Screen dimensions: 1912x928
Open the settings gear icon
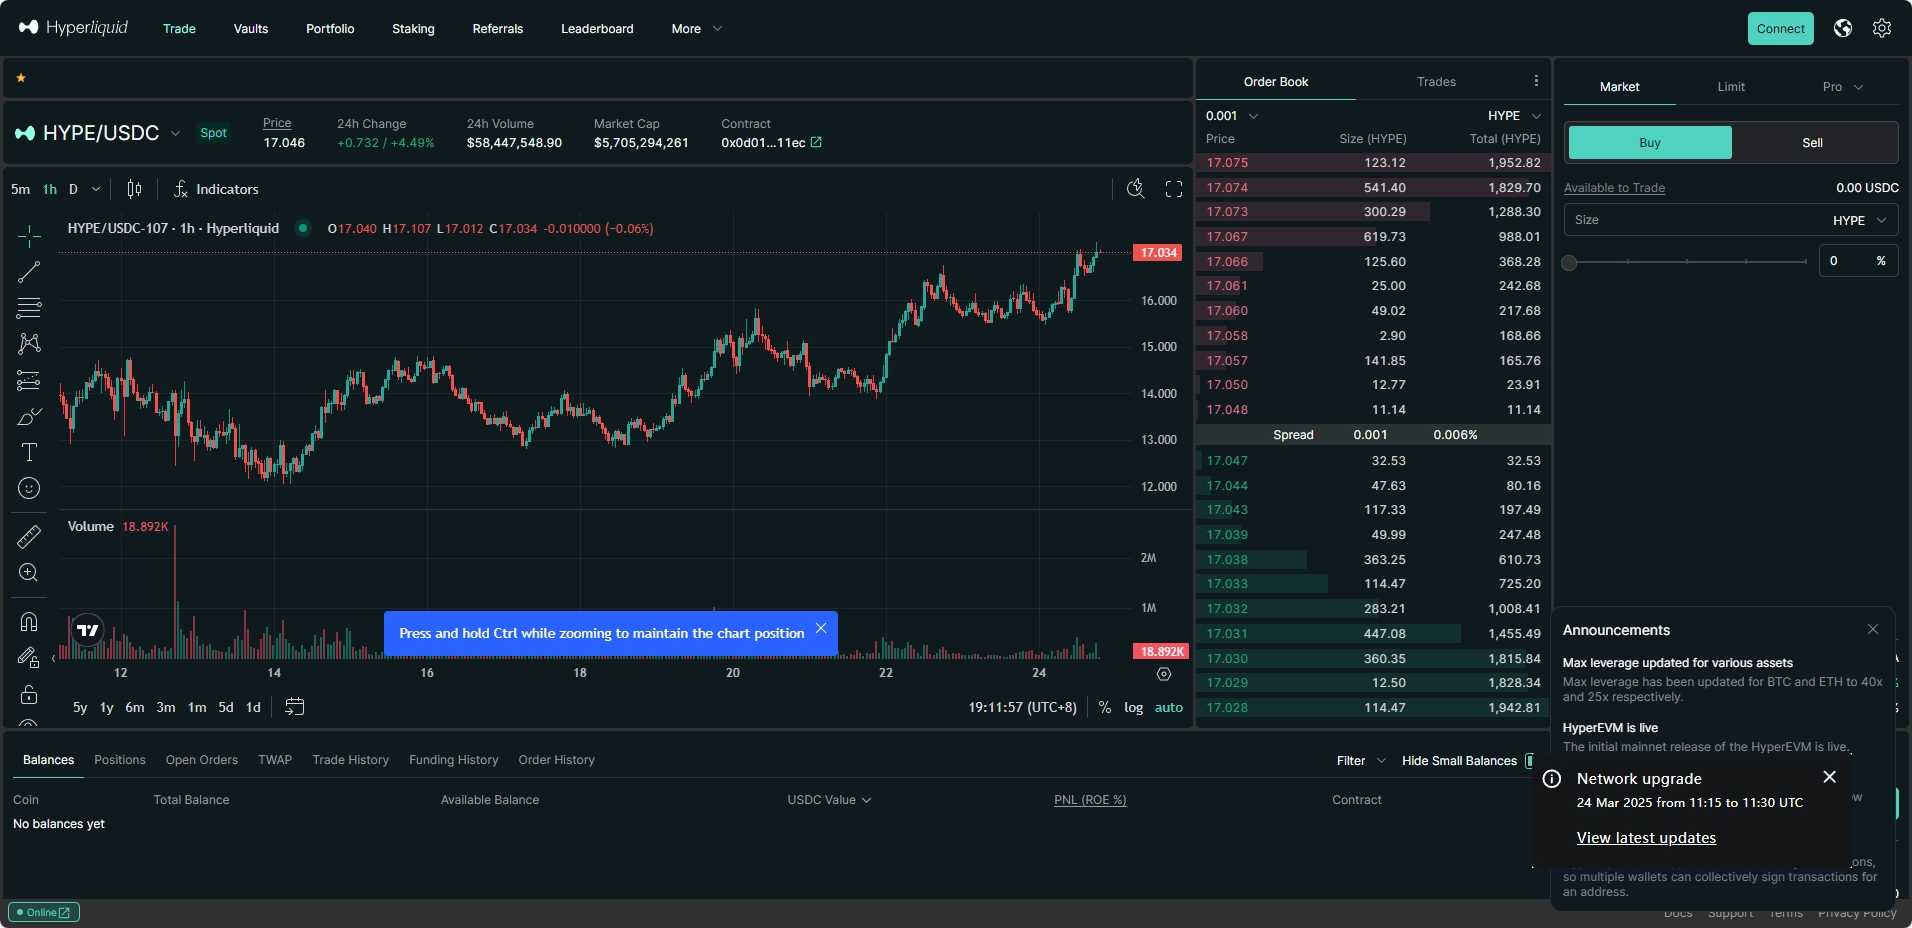pos(1882,28)
